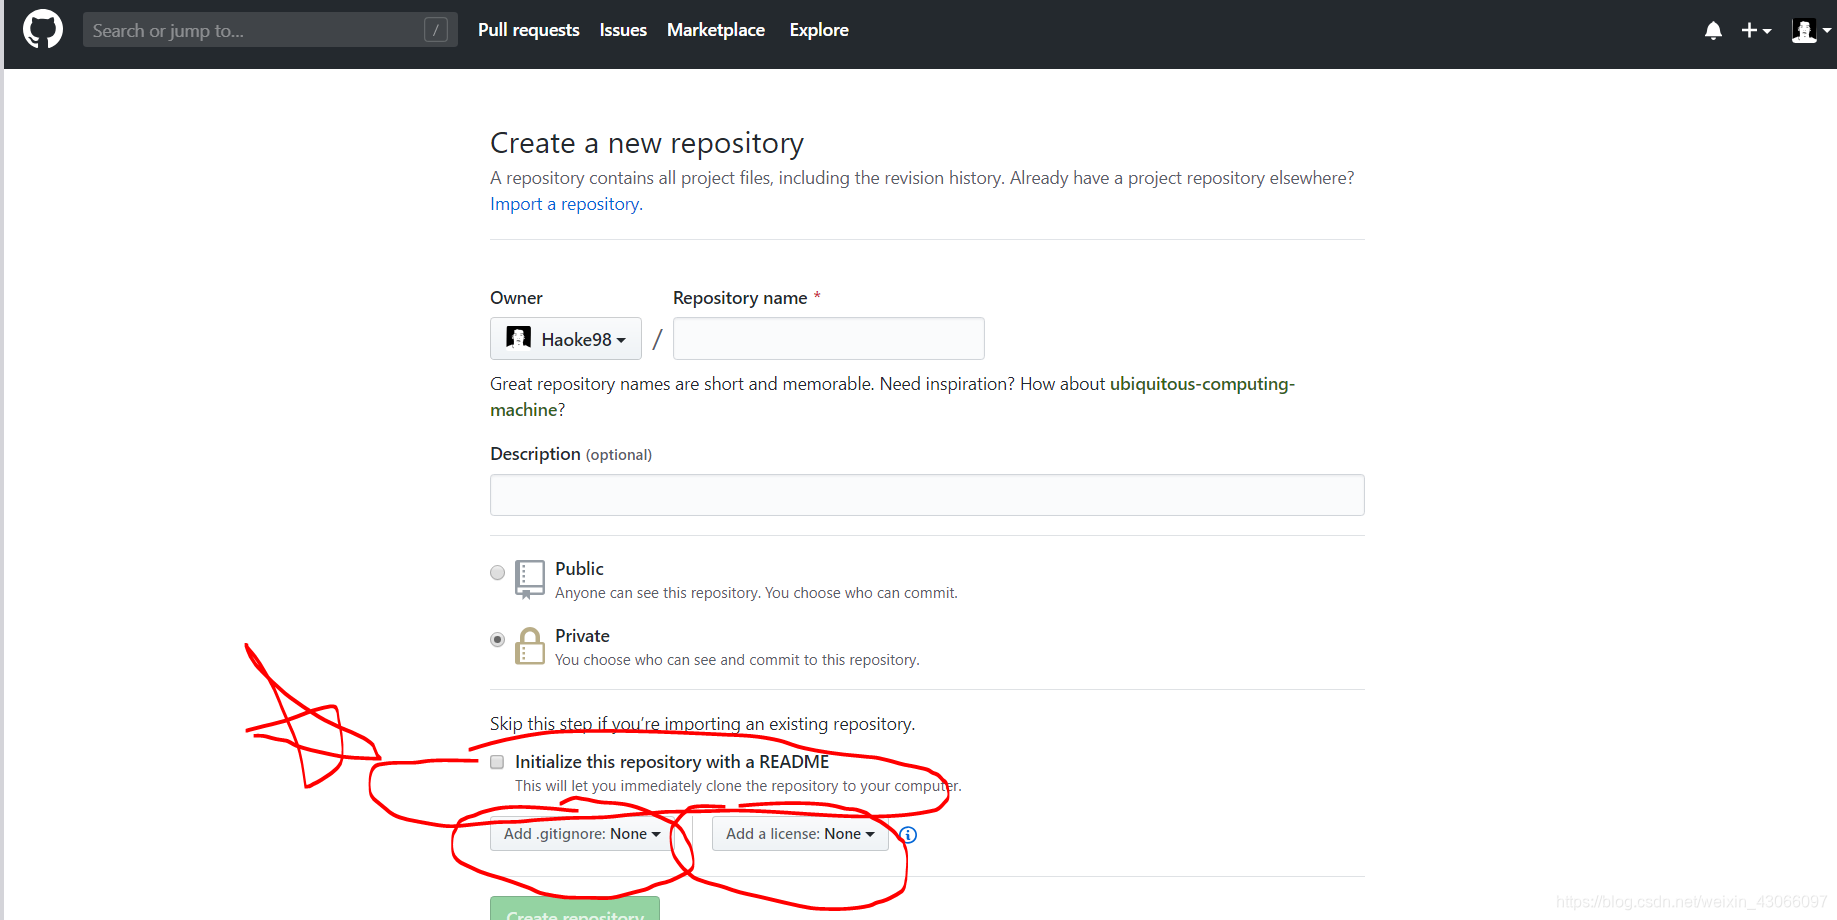Click the Public repository book icon

coord(529,579)
